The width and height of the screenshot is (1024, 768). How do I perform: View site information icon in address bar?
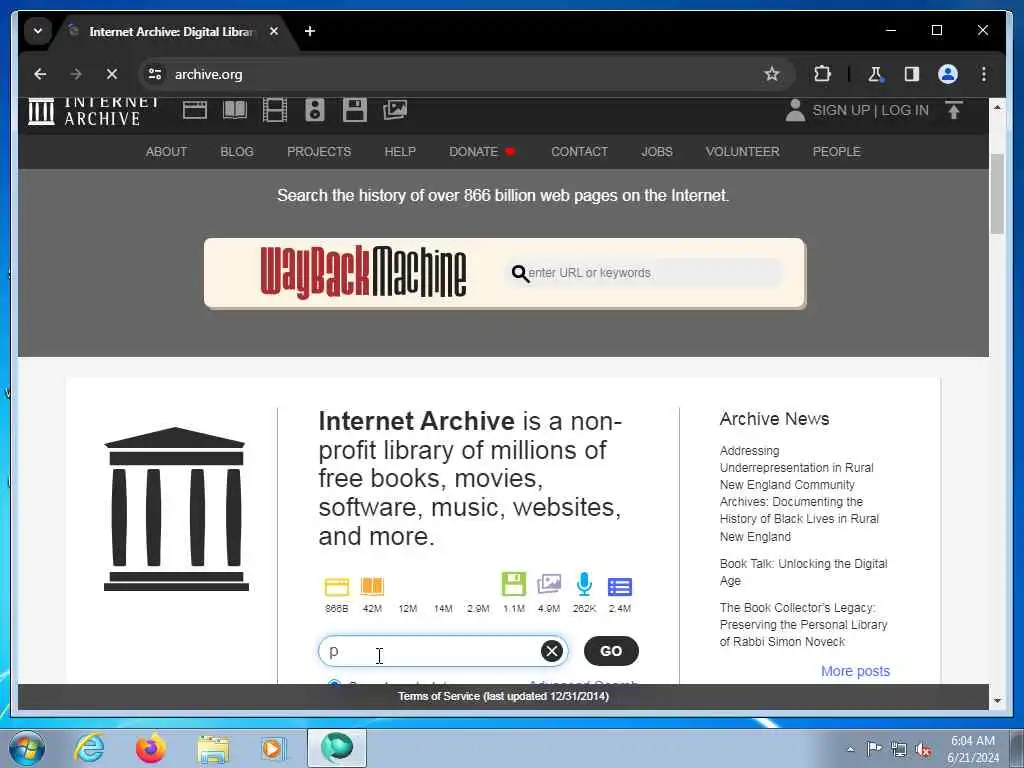click(x=155, y=74)
